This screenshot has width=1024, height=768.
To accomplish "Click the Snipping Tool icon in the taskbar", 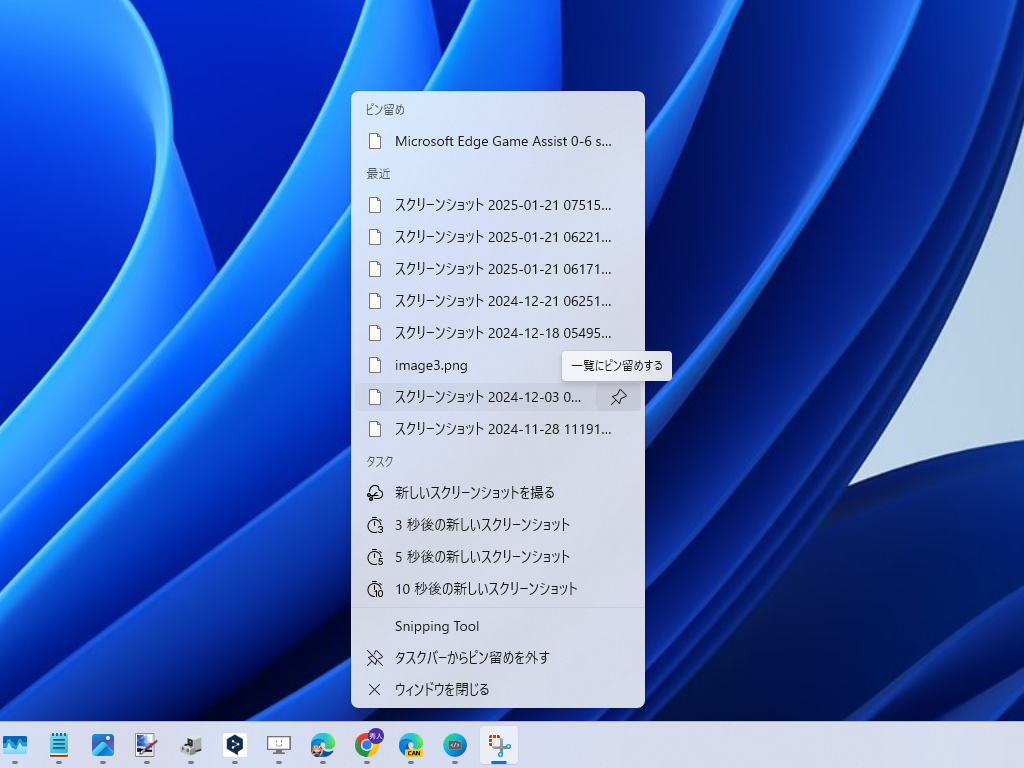I will click(x=498, y=745).
